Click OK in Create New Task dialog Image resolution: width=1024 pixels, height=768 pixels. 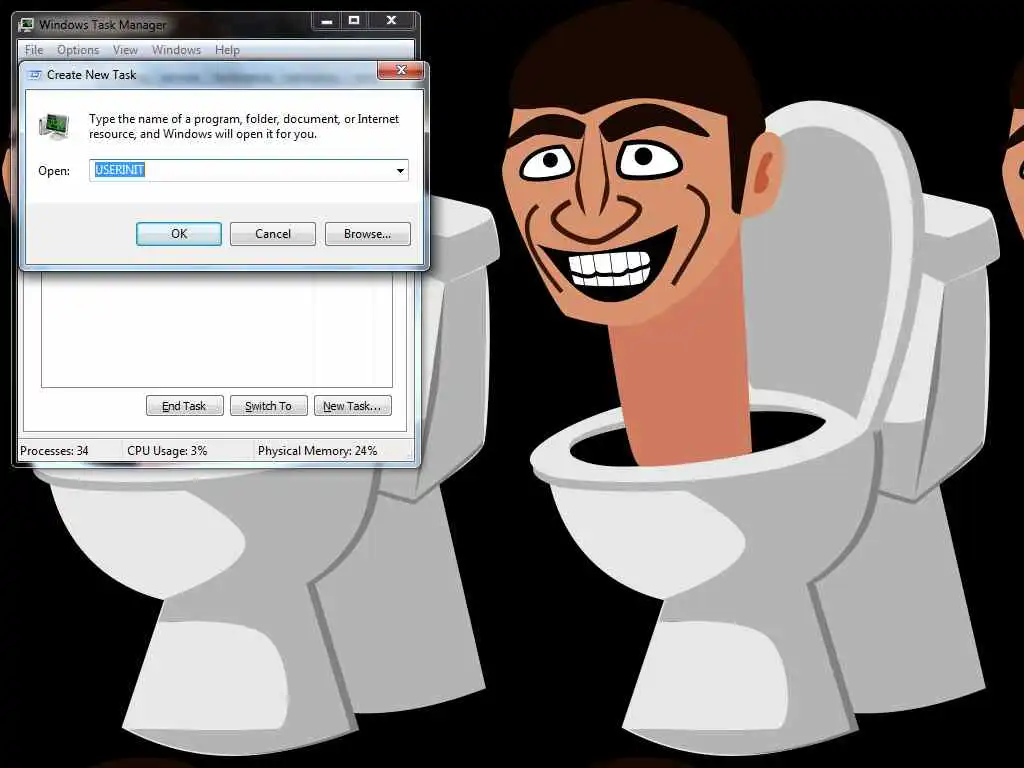(x=178, y=234)
